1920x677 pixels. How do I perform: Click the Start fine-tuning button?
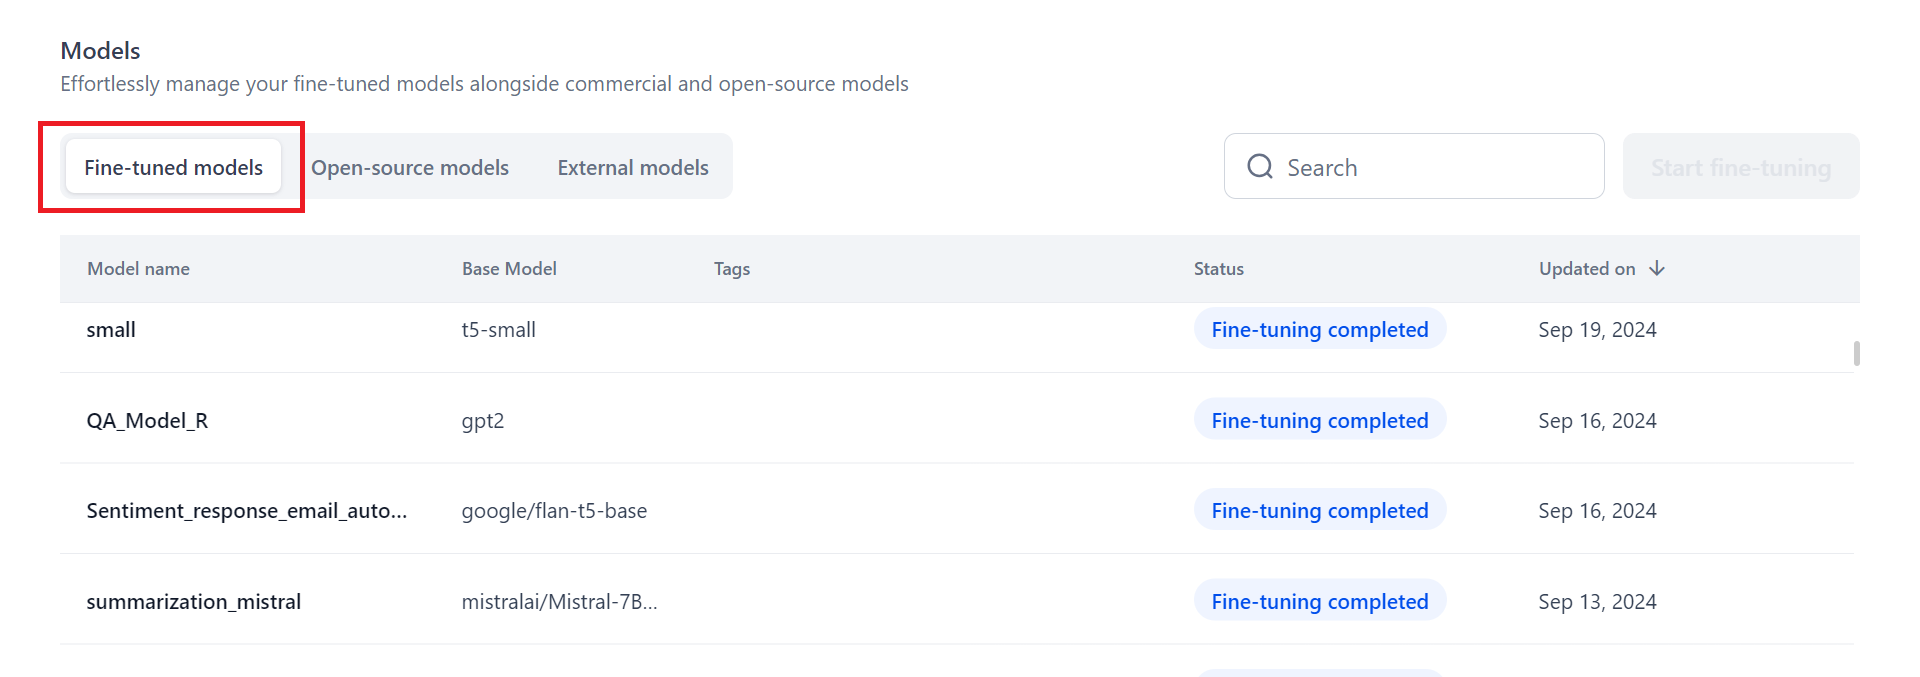1740,167
